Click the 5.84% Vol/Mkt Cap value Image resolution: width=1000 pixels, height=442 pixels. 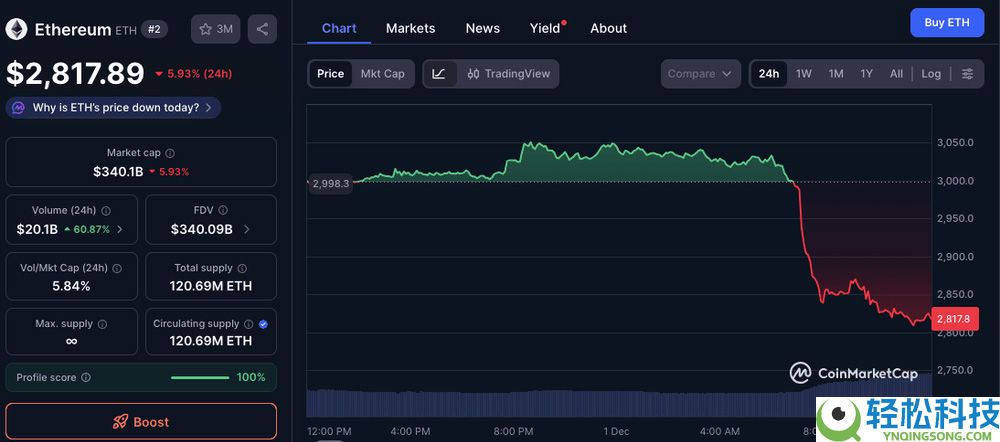[x=71, y=286]
